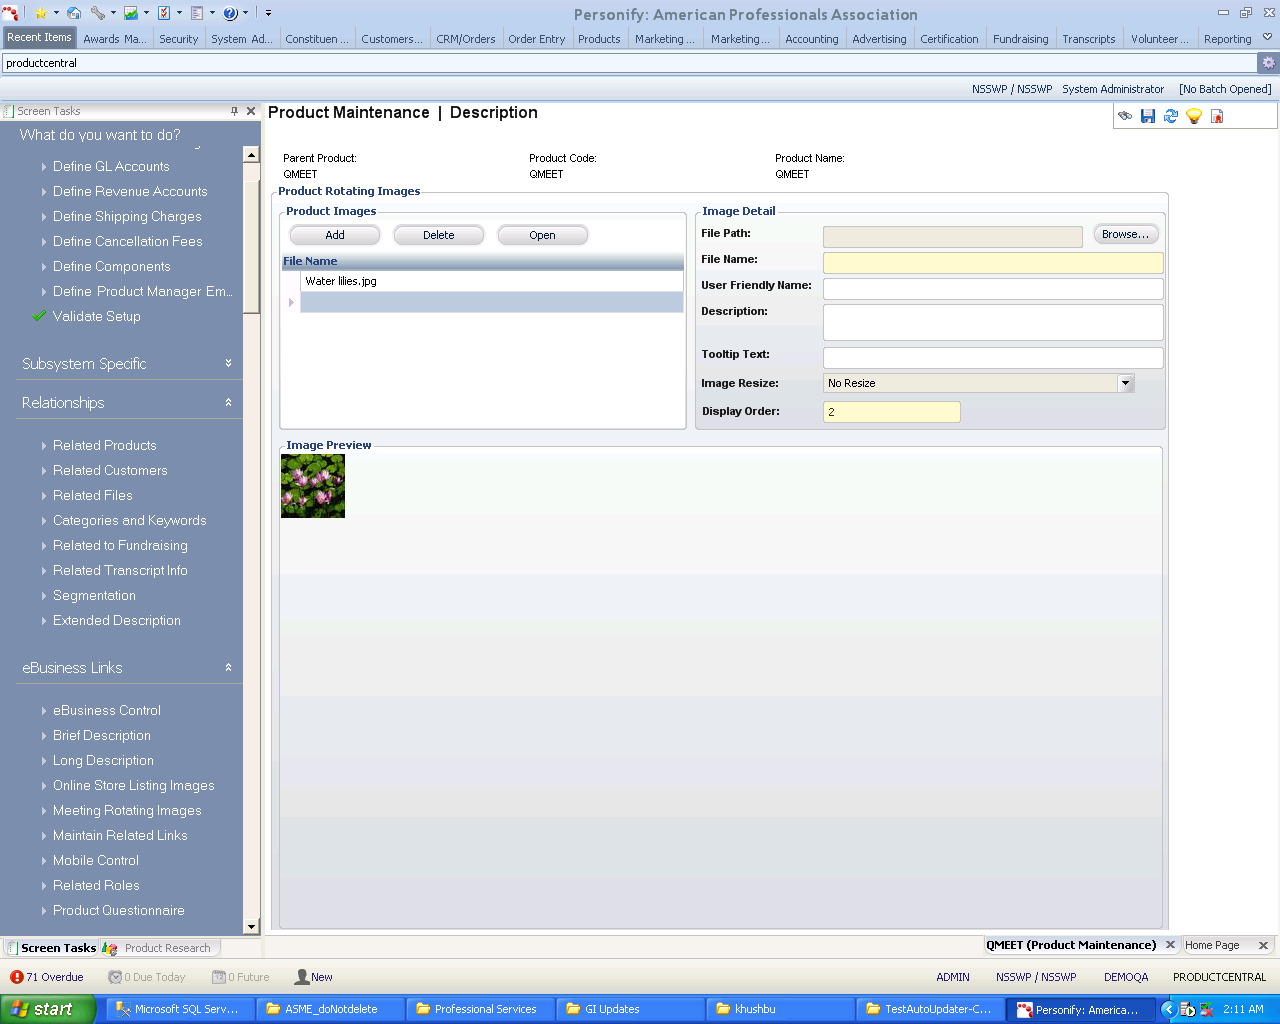Open the Favorites star icon

tap(41, 13)
